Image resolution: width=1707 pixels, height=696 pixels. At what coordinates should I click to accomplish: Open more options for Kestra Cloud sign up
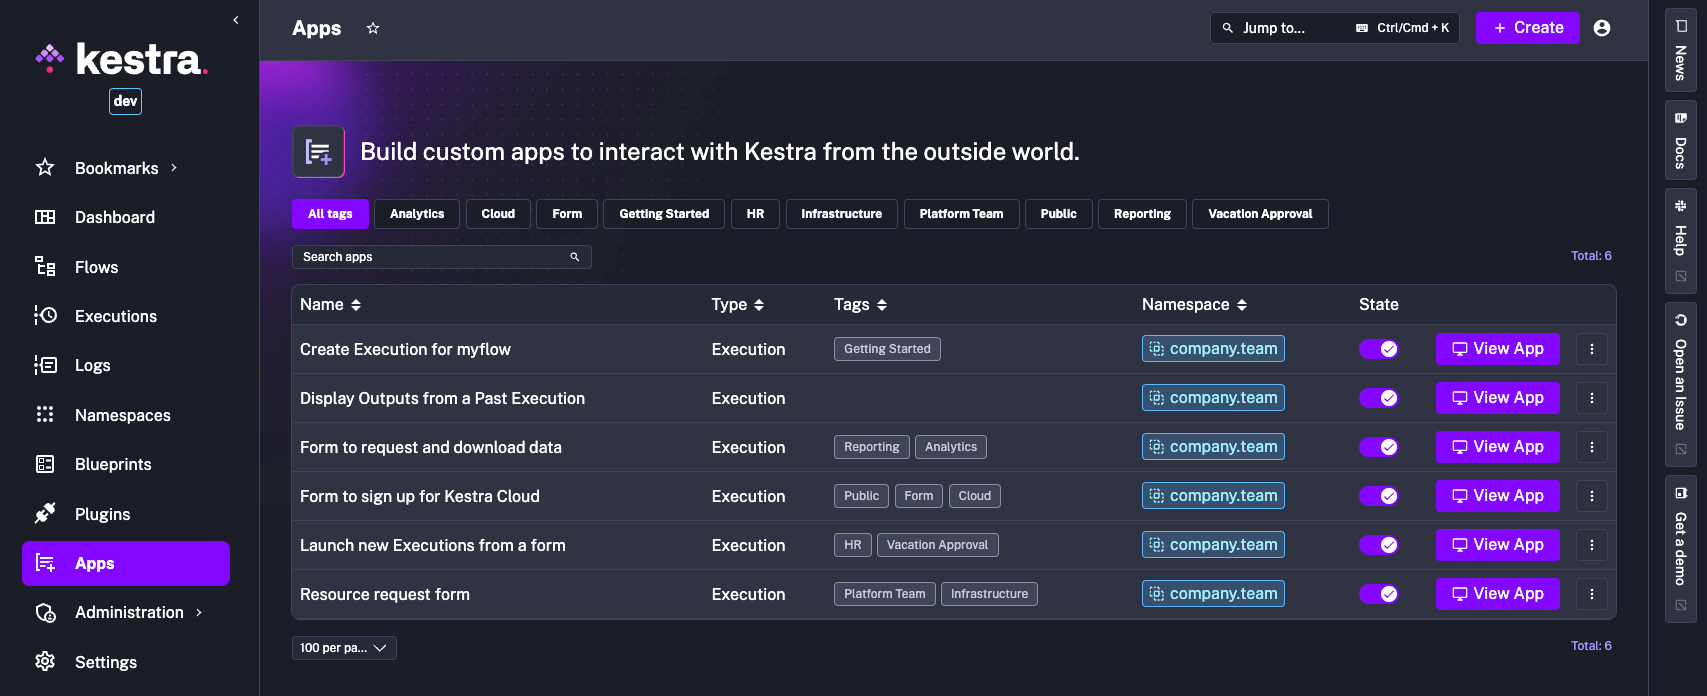click(1592, 496)
